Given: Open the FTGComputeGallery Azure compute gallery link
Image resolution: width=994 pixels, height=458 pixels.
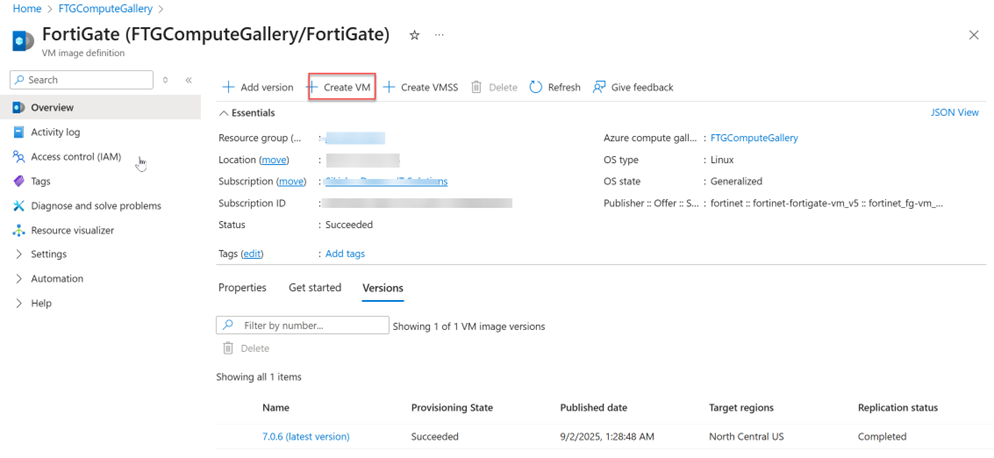Looking at the screenshot, I should (754, 138).
